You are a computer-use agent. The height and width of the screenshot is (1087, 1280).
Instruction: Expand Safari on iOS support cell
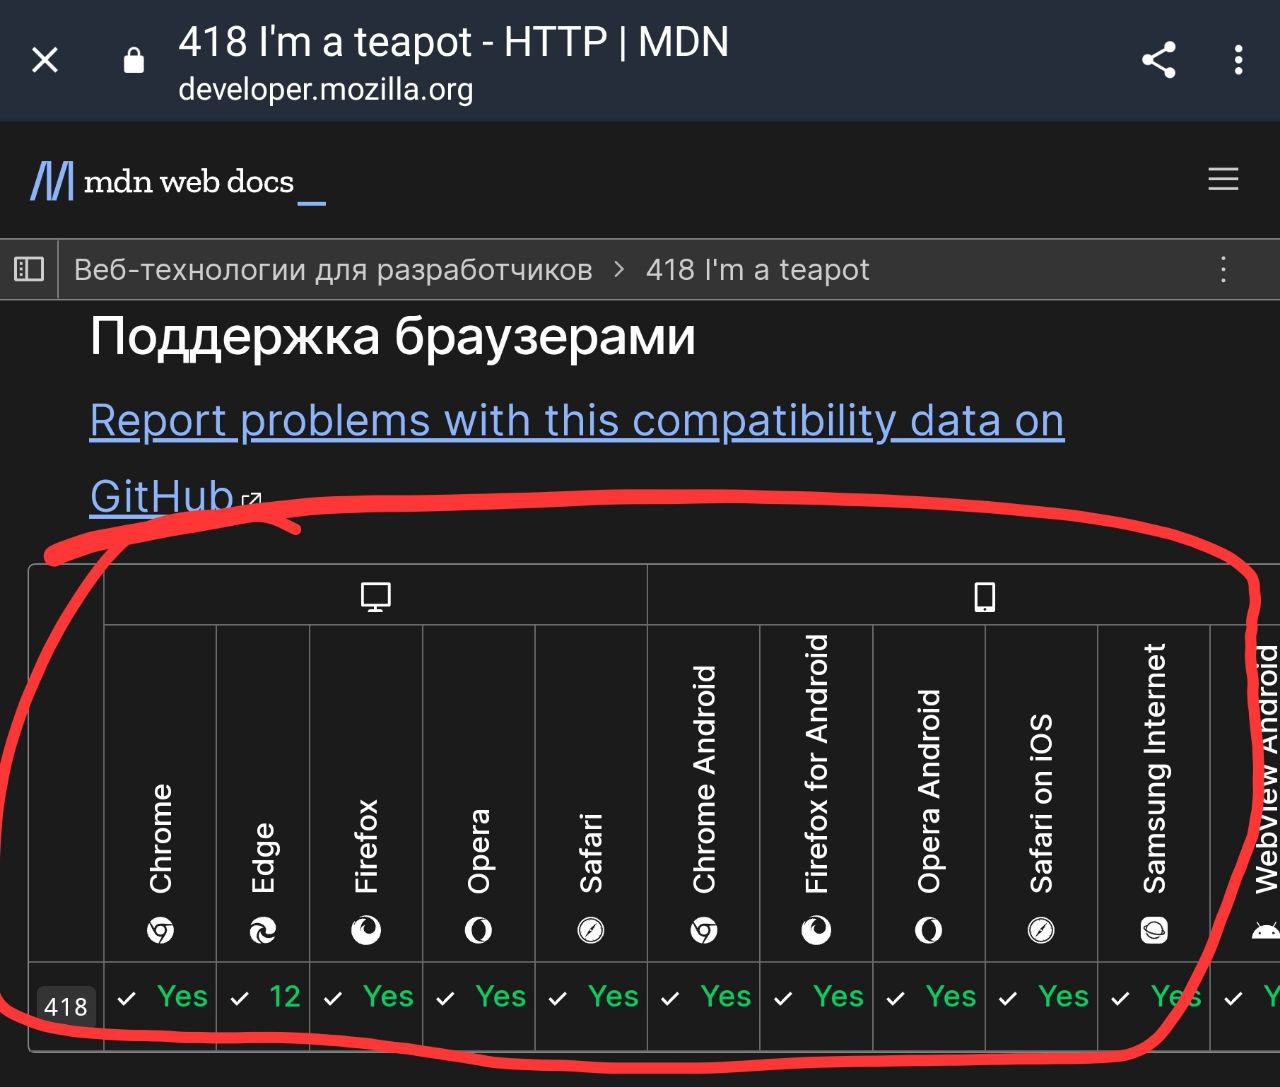(x=1041, y=1005)
